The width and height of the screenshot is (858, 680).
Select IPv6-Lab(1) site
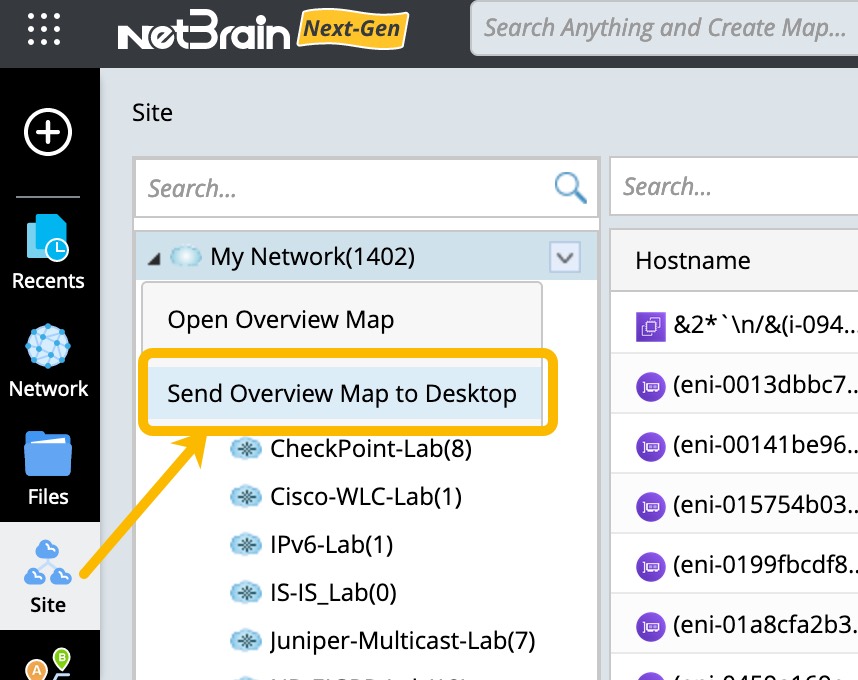pyautogui.click(x=332, y=545)
